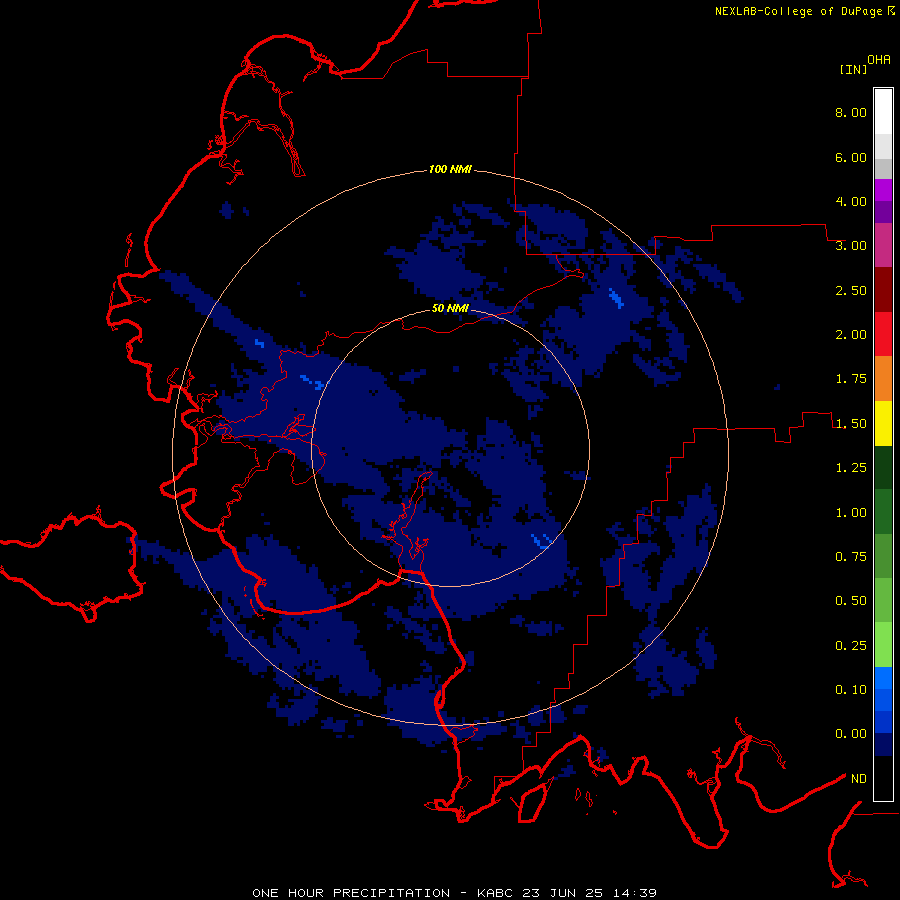Viewport: 900px width, 900px height.
Task: Click the 2.50 legend value
Action: coord(851,290)
